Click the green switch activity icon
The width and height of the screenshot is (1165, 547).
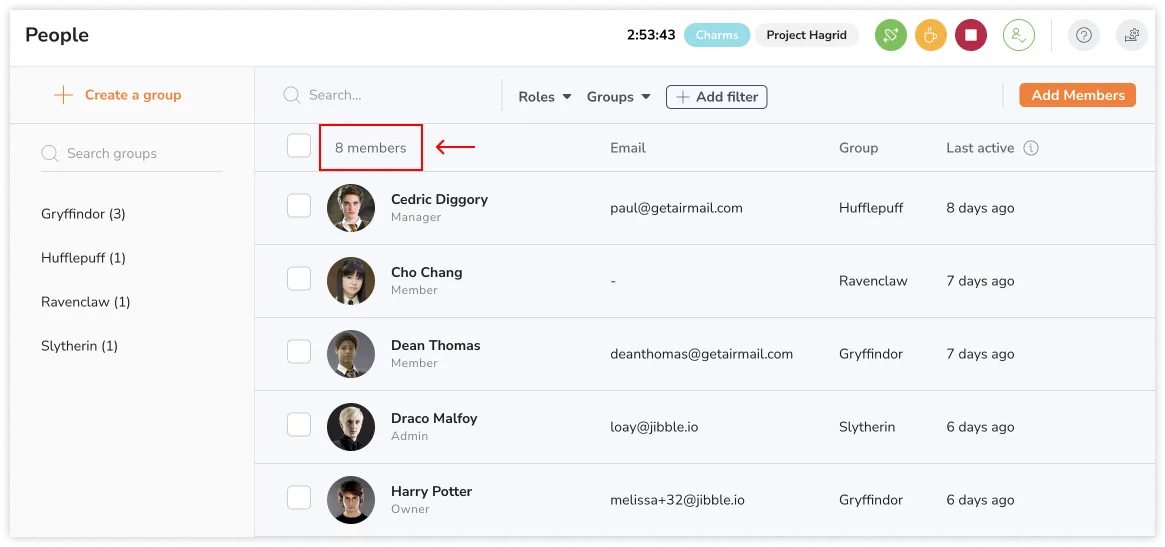coord(890,35)
